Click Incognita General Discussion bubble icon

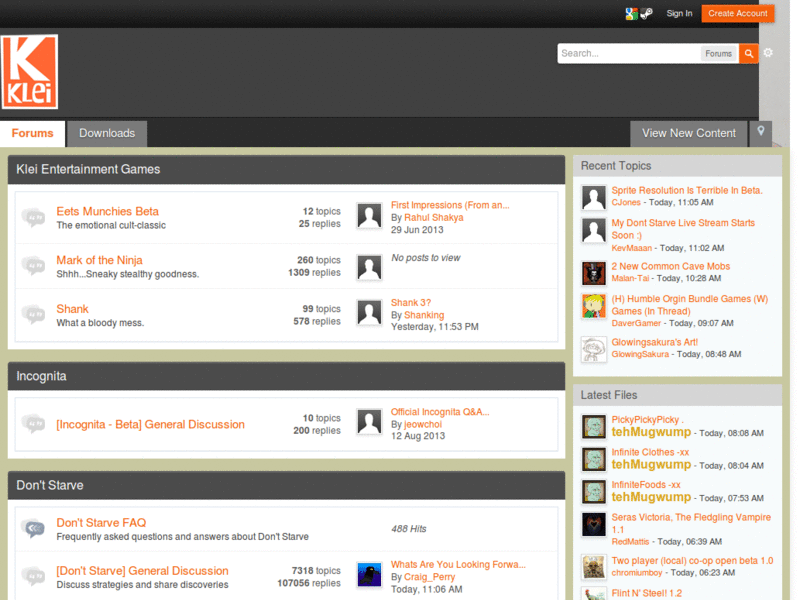tap(34, 424)
